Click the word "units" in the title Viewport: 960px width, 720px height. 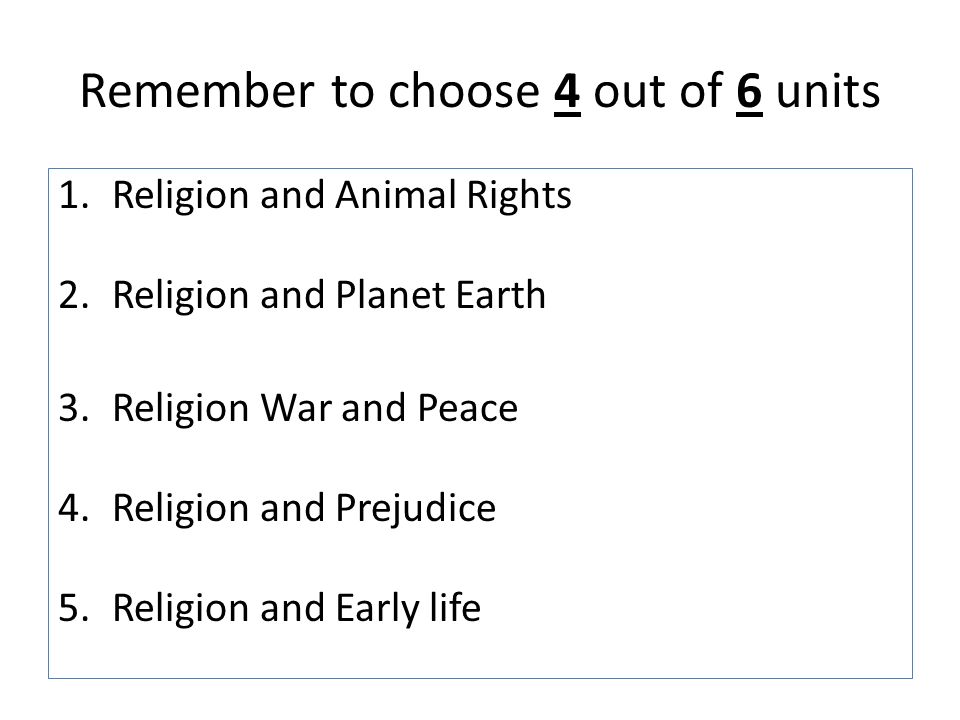pyautogui.click(x=828, y=91)
